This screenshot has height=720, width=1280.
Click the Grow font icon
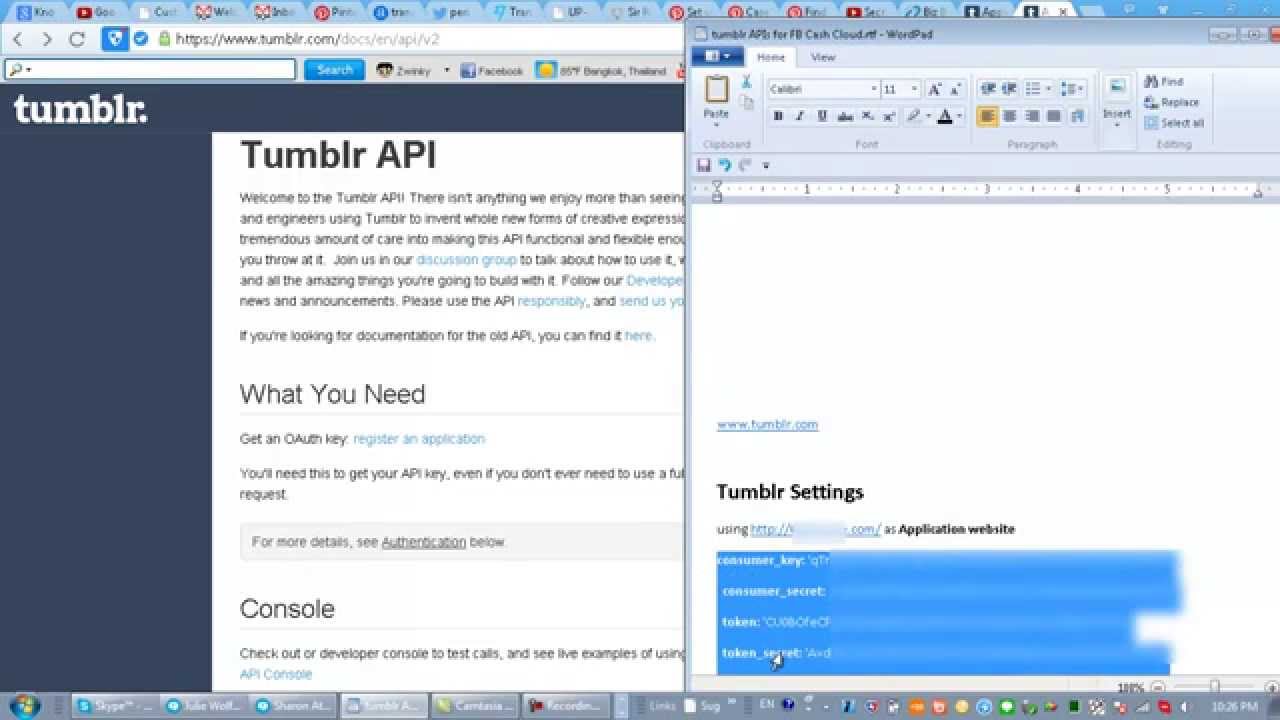tap(934, 89)
